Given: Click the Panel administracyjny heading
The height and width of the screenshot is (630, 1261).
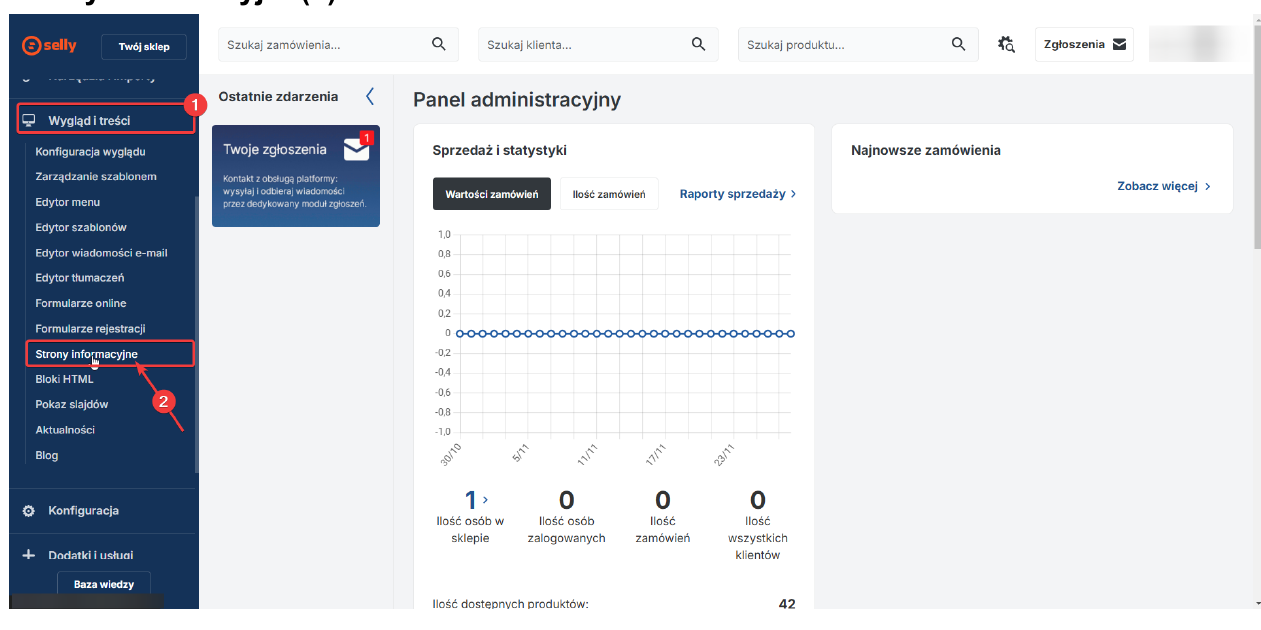Looking at the screenshot, I should coord(517,100).
